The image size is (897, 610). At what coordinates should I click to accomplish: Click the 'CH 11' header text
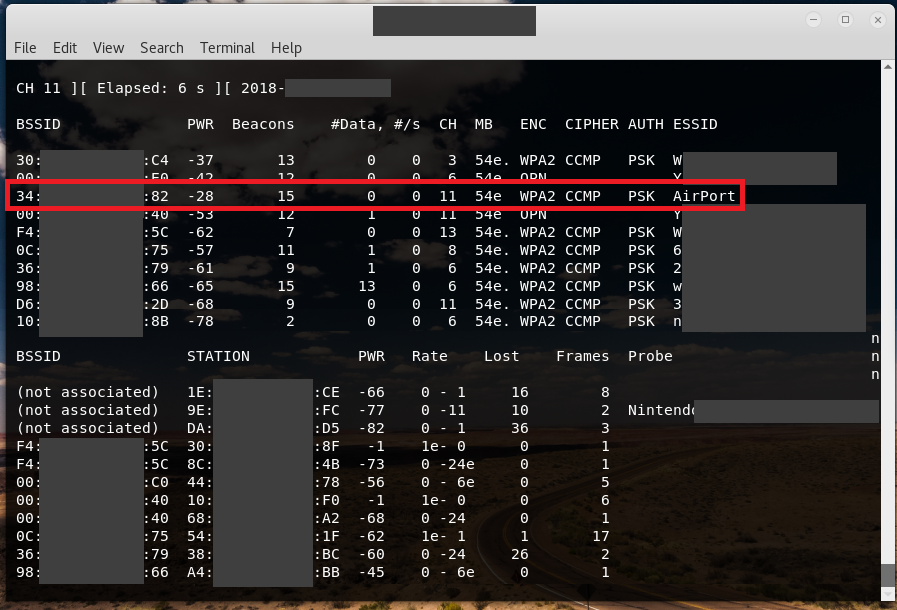click(x=38, y=88)
